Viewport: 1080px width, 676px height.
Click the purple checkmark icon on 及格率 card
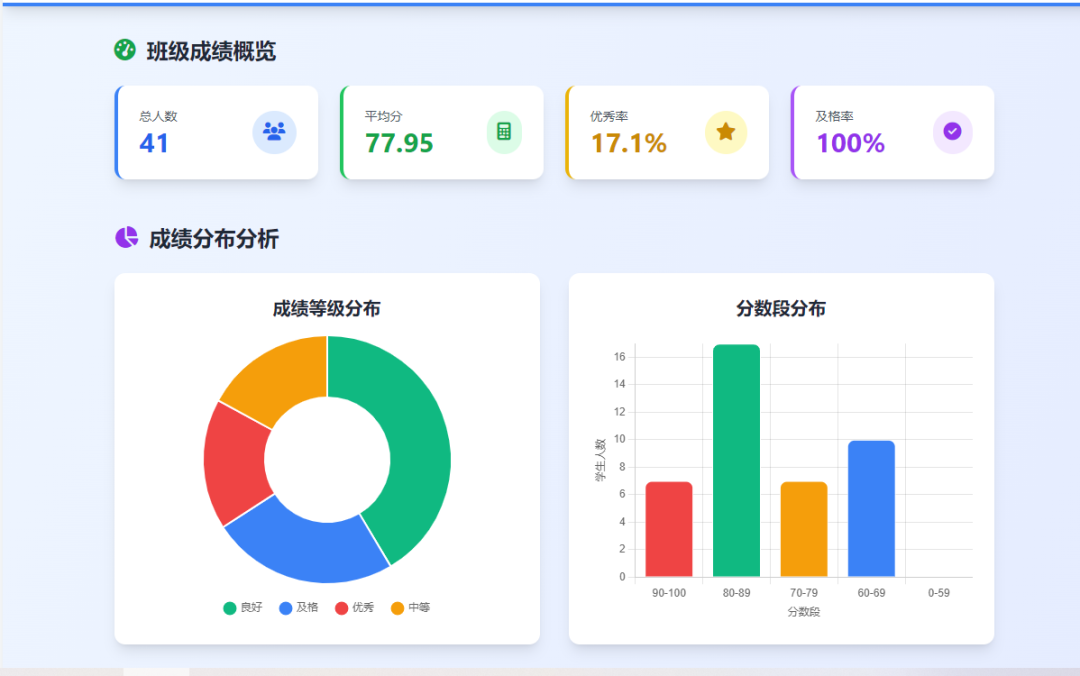point(951,132)
